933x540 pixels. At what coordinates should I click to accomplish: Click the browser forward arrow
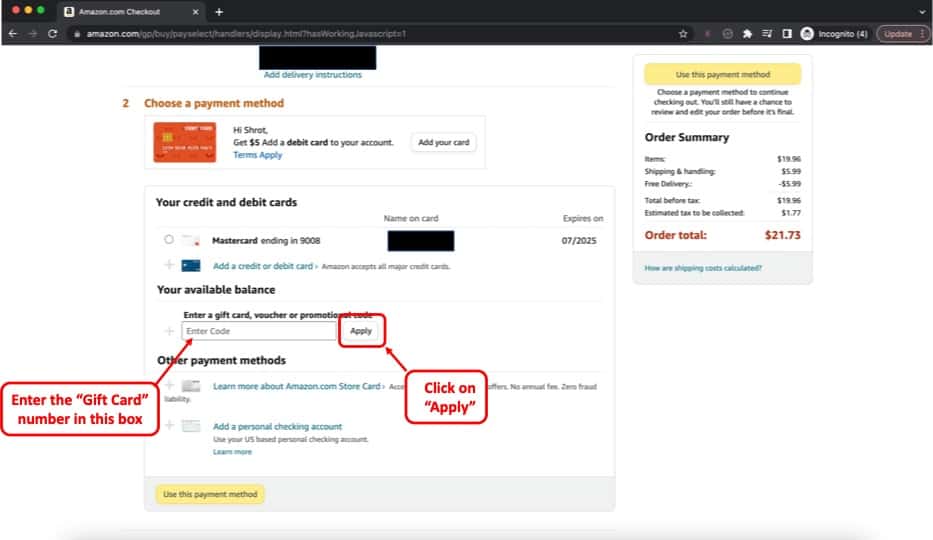coord(33,34)
